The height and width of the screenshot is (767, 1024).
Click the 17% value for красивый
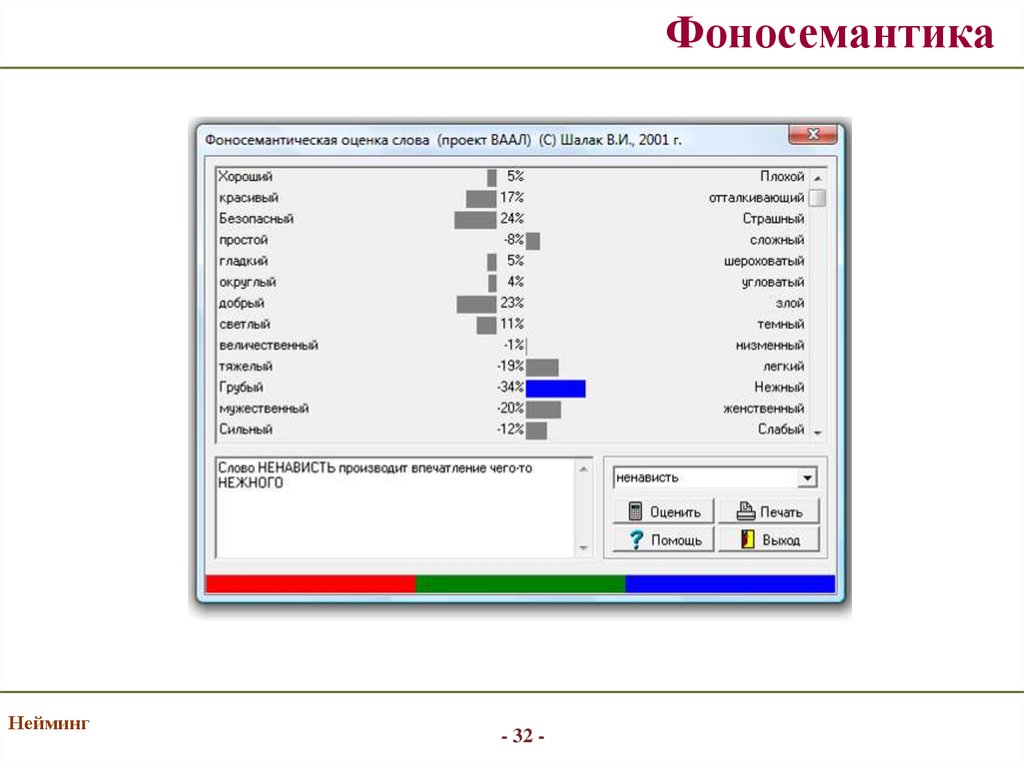[512, 197]
